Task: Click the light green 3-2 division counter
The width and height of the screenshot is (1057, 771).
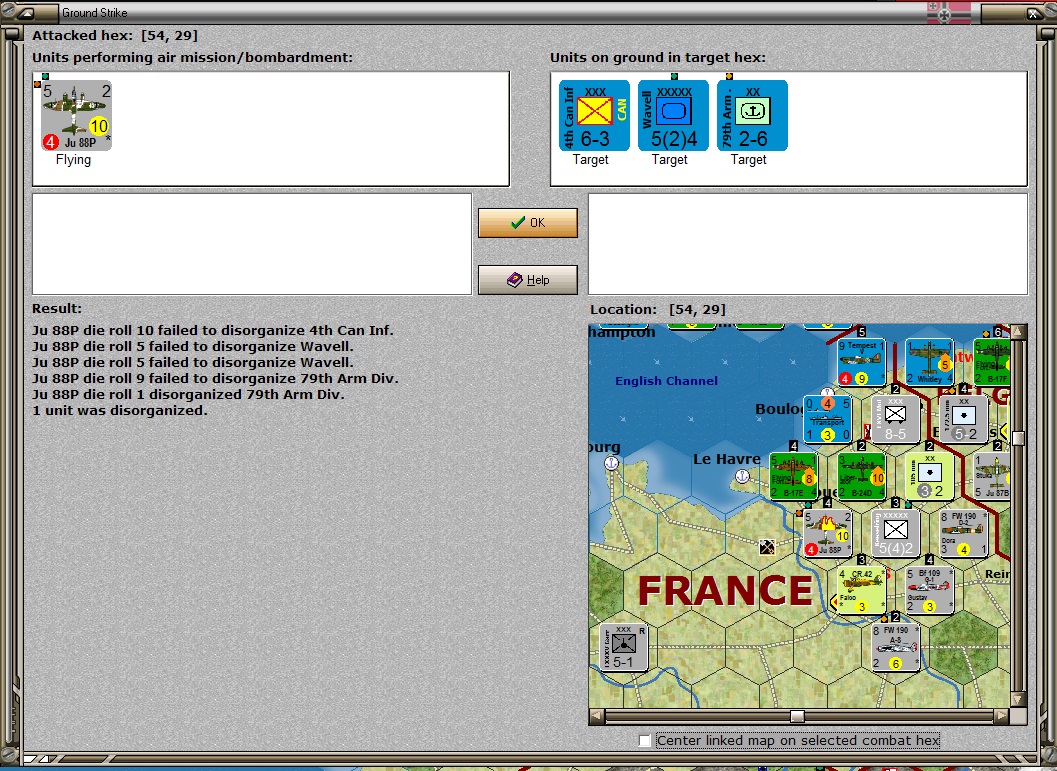Action: pyautogui.click(x=930, y=476)
